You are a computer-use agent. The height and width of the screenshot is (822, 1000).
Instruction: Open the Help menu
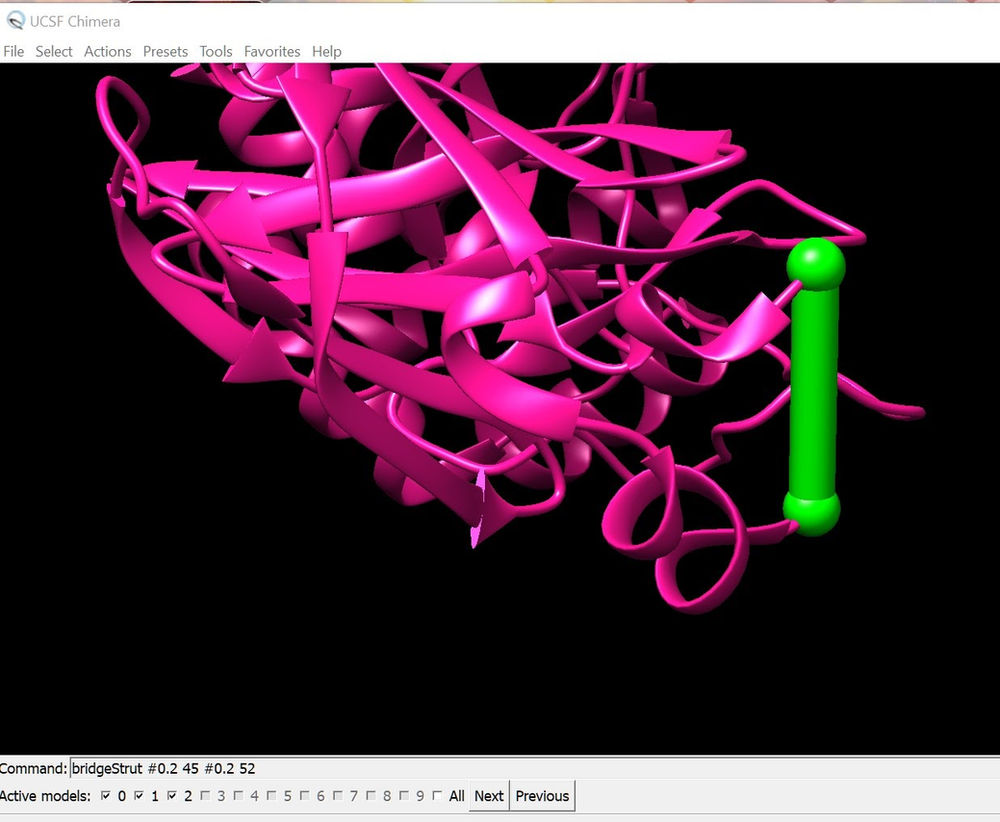(x=325, y=51)
